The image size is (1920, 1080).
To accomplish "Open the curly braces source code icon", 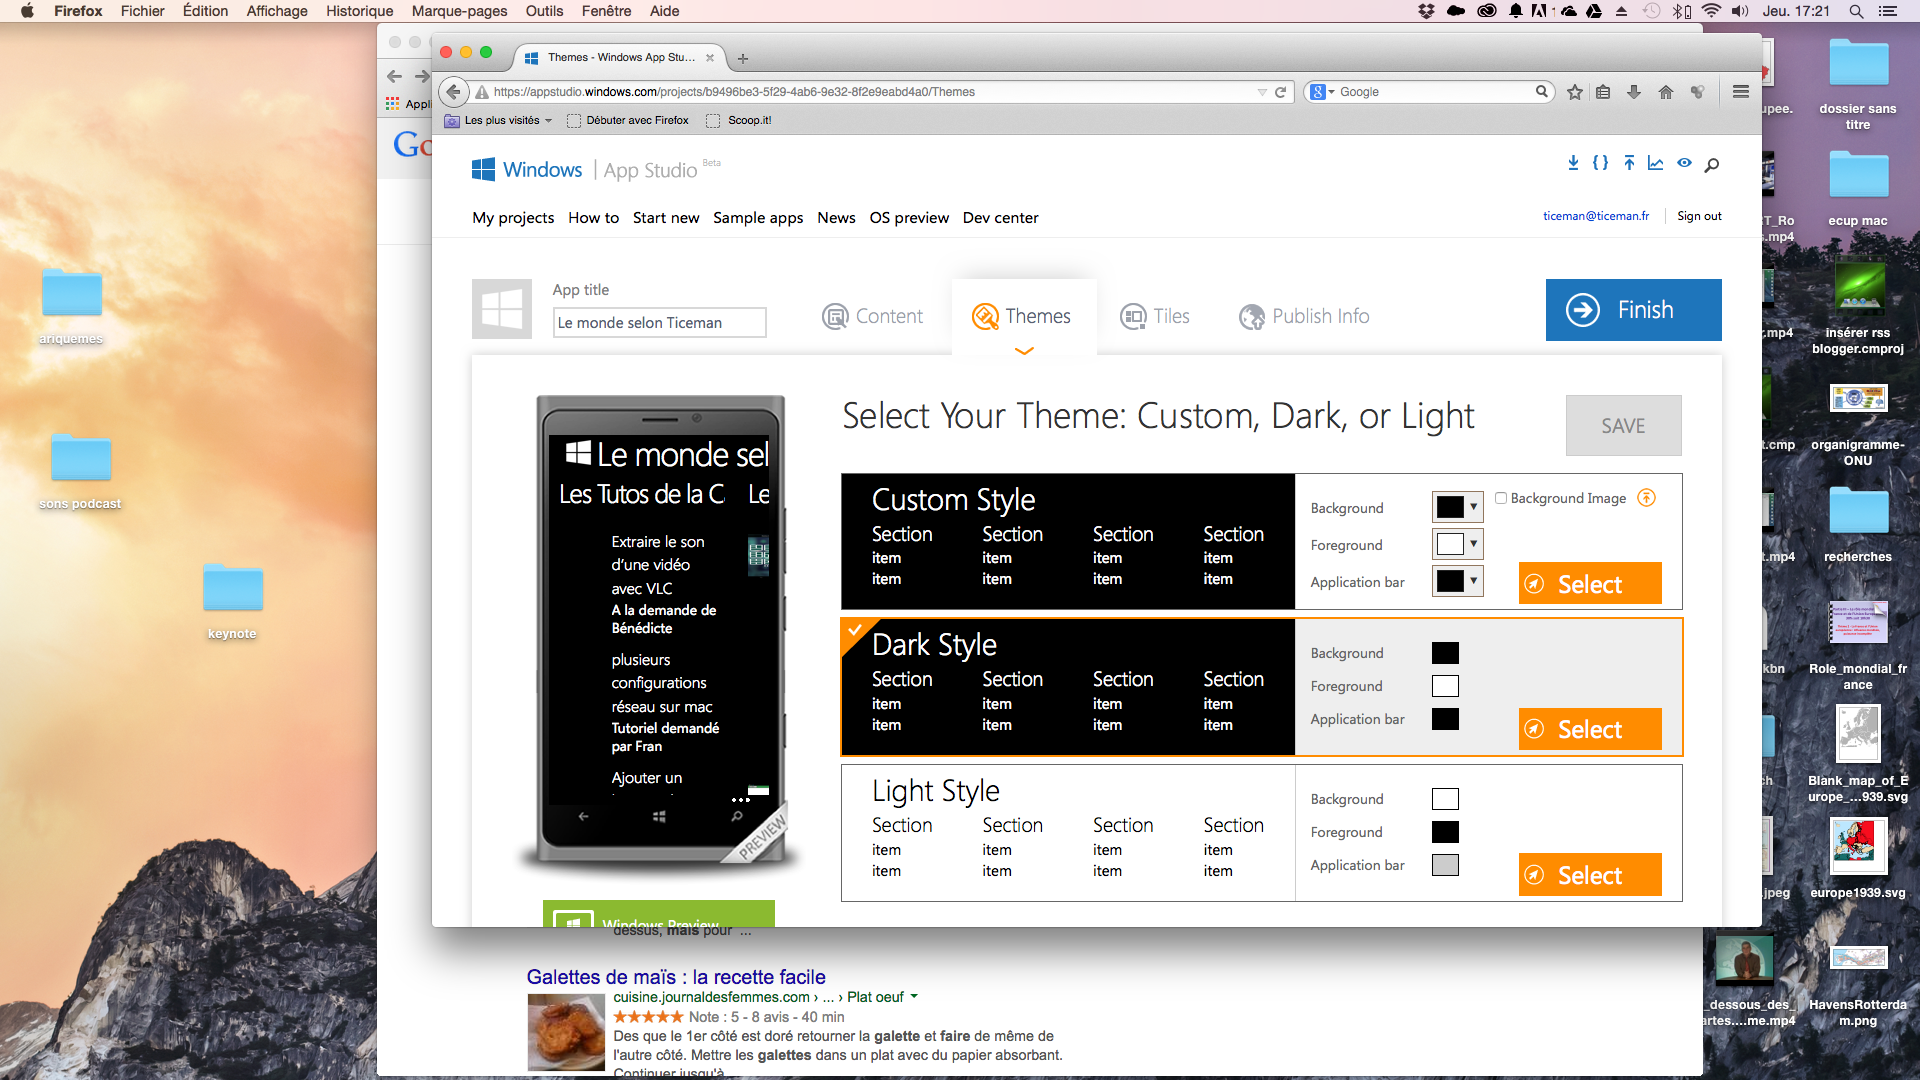I will [x=1600, y=163].
